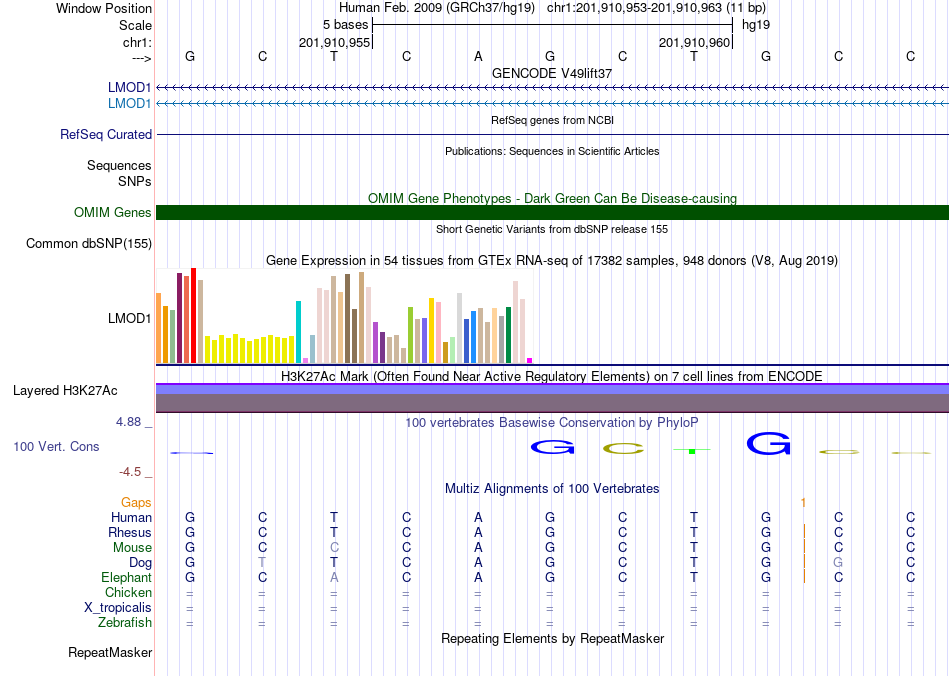Click the dark blue LMOD1 gene label

(129, 88)
